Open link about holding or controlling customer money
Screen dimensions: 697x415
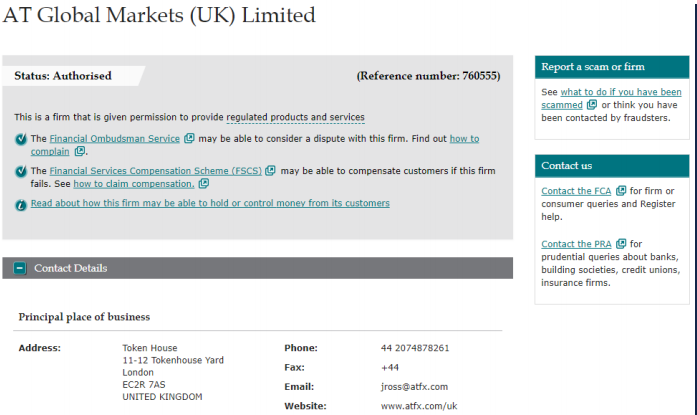[x=210, y=203]
